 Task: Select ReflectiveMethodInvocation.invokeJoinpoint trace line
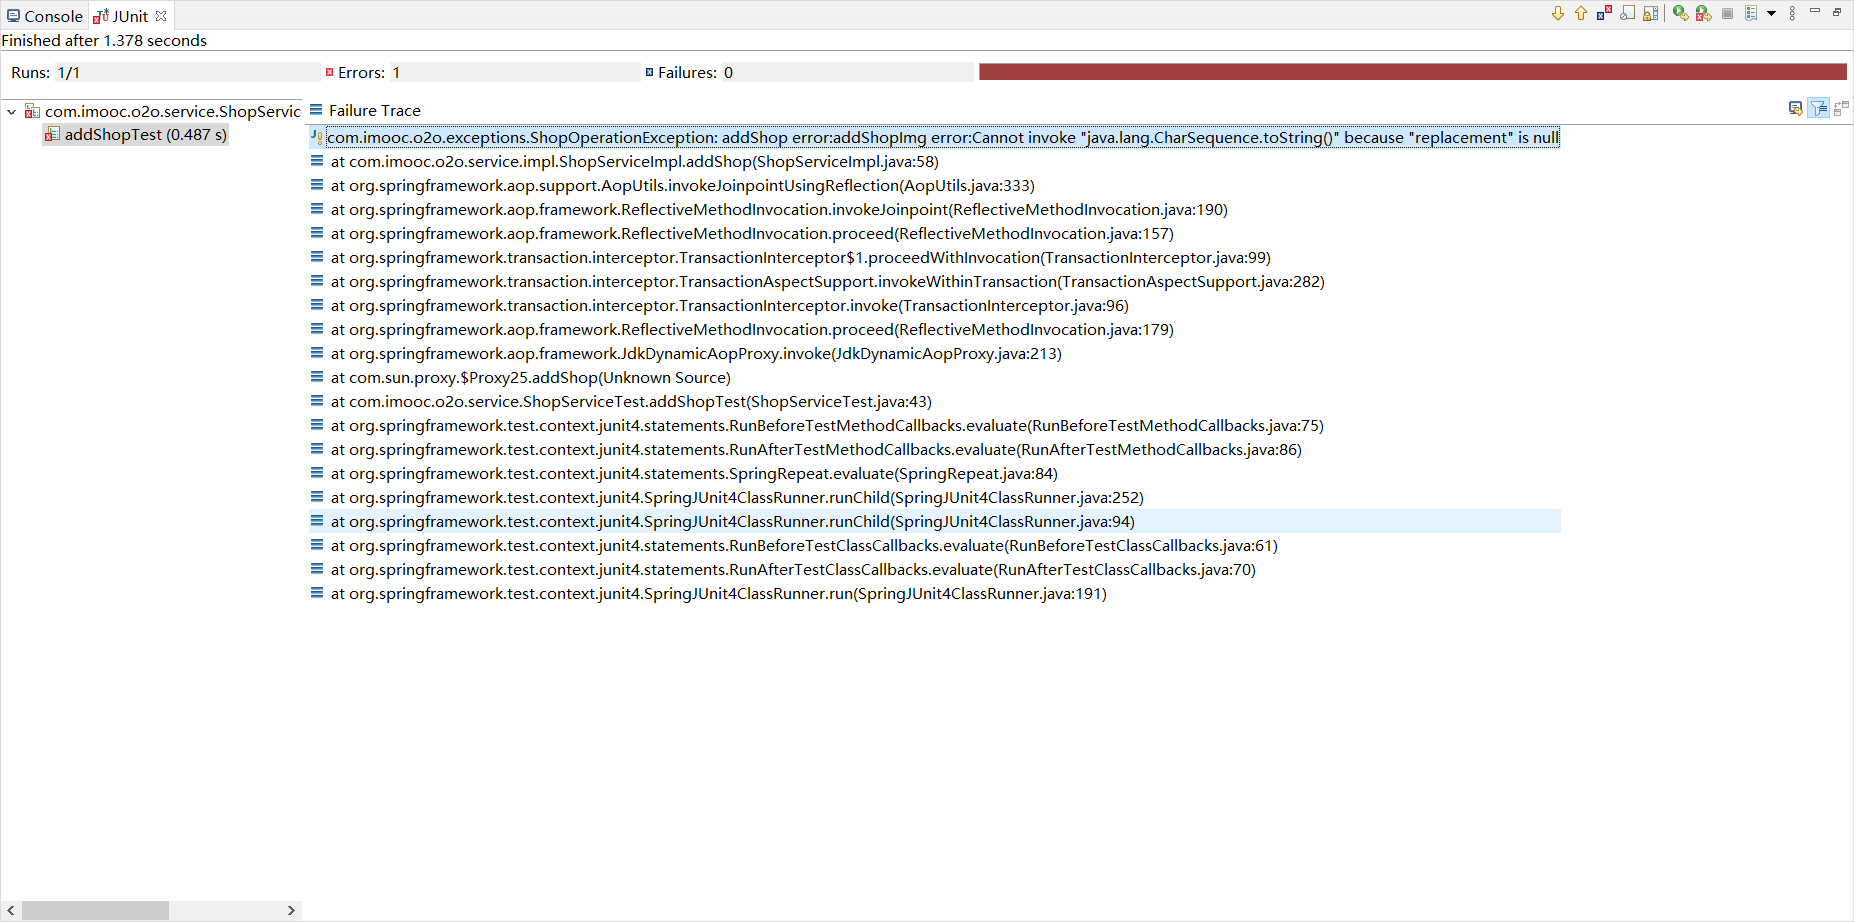coord(779,209)
